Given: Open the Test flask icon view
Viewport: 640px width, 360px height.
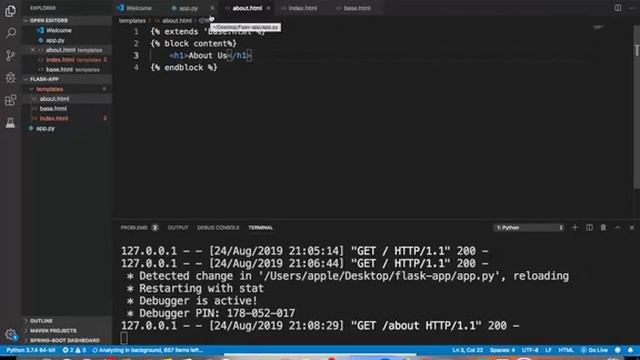Looking at the screenshot, I should click(x=11, y=122).
